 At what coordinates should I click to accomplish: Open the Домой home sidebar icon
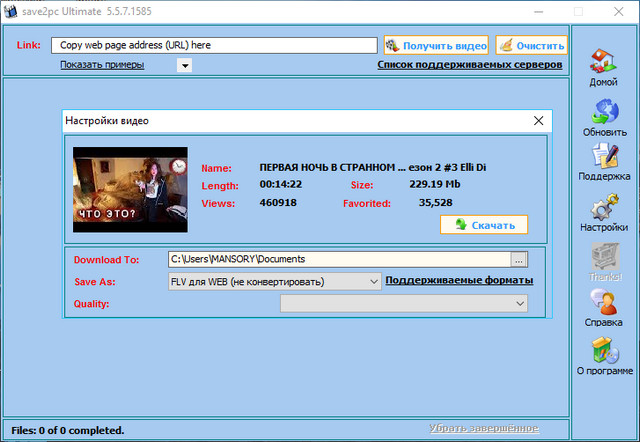603,64
